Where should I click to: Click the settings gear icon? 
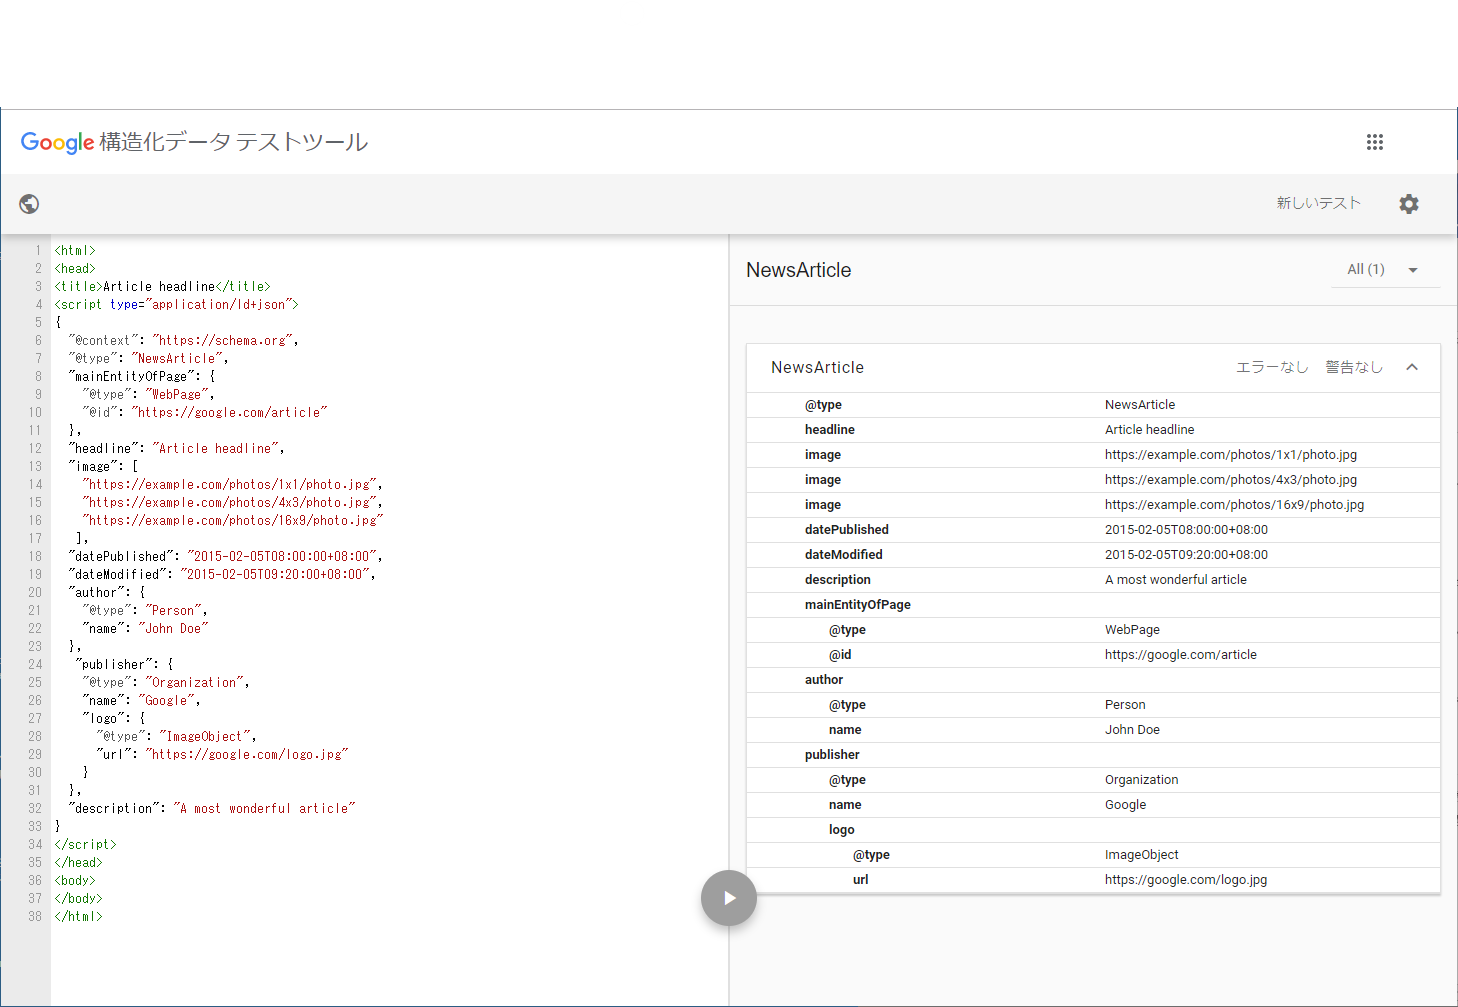click(1408, 204)
